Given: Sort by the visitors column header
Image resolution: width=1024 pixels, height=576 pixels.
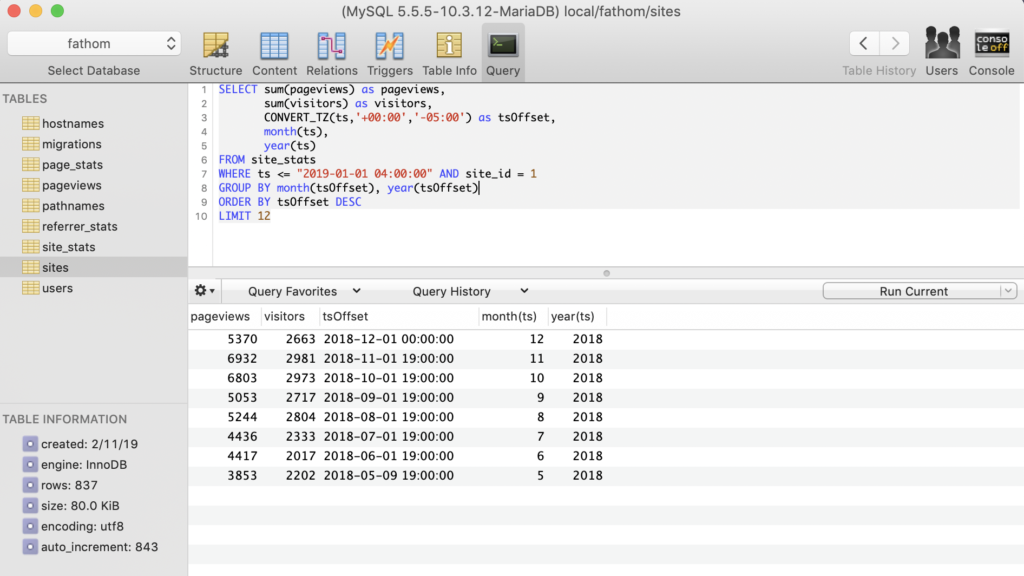Looking at the screenshot, I should coord(285,316).
